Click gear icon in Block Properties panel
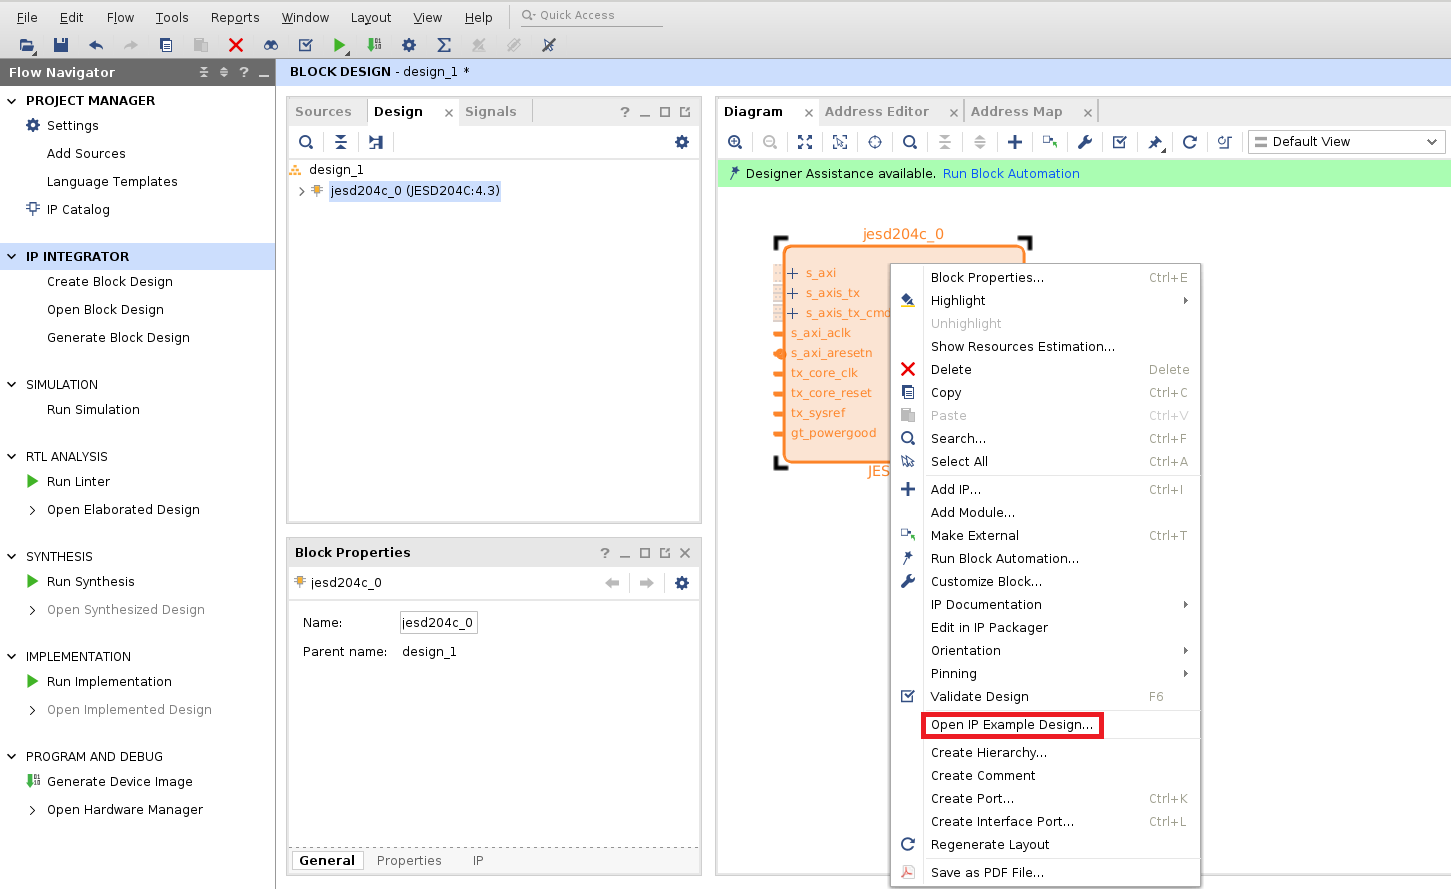Image resolution: width=1451 pixels, height=889 pixels. (x=682, y=583)
